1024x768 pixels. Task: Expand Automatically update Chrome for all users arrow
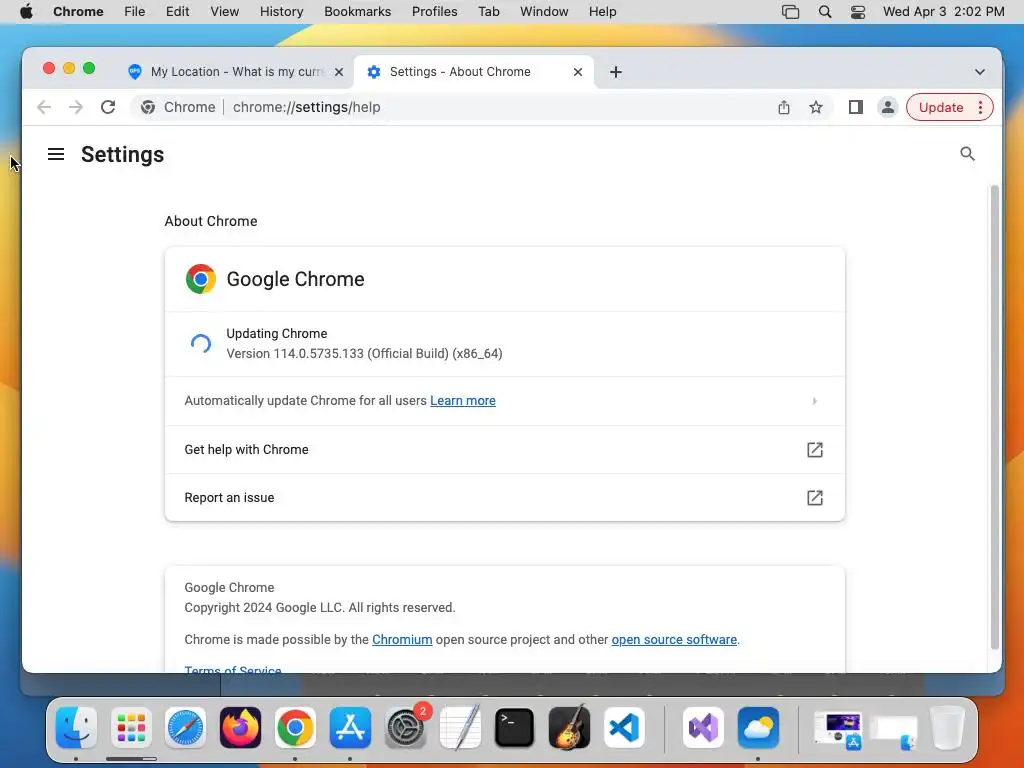(814, 401)
